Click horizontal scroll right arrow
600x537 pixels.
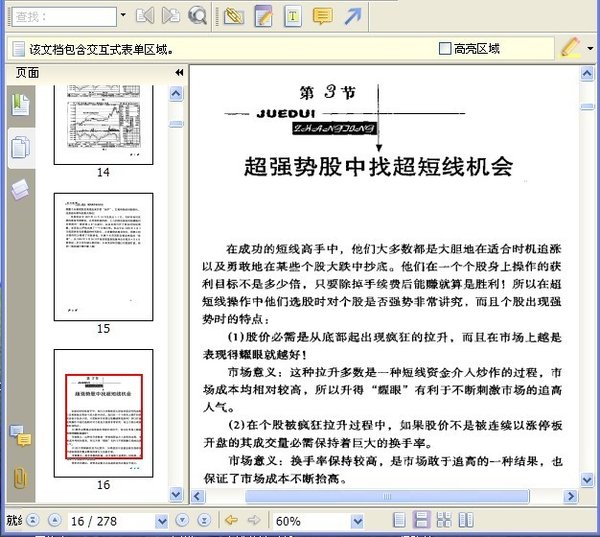[x=571, y=496]
